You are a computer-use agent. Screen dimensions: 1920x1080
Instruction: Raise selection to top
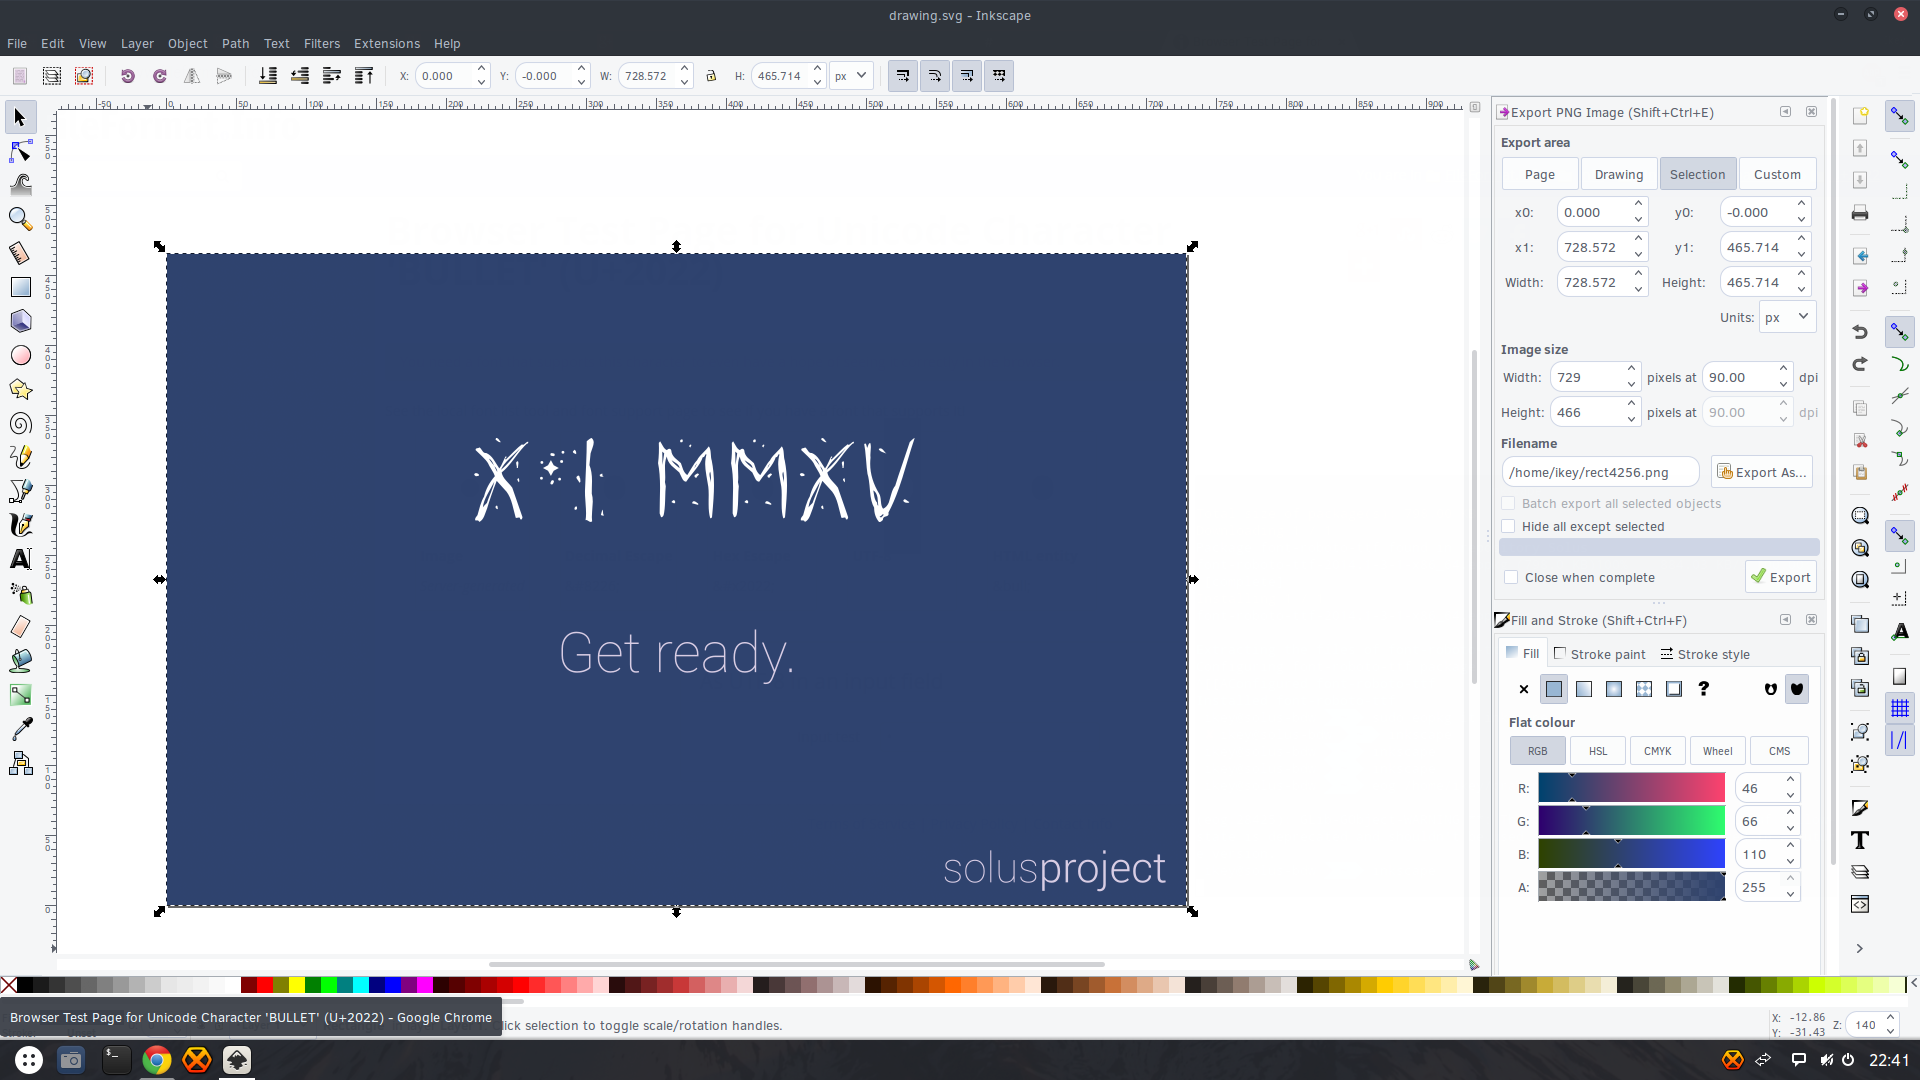364,76
